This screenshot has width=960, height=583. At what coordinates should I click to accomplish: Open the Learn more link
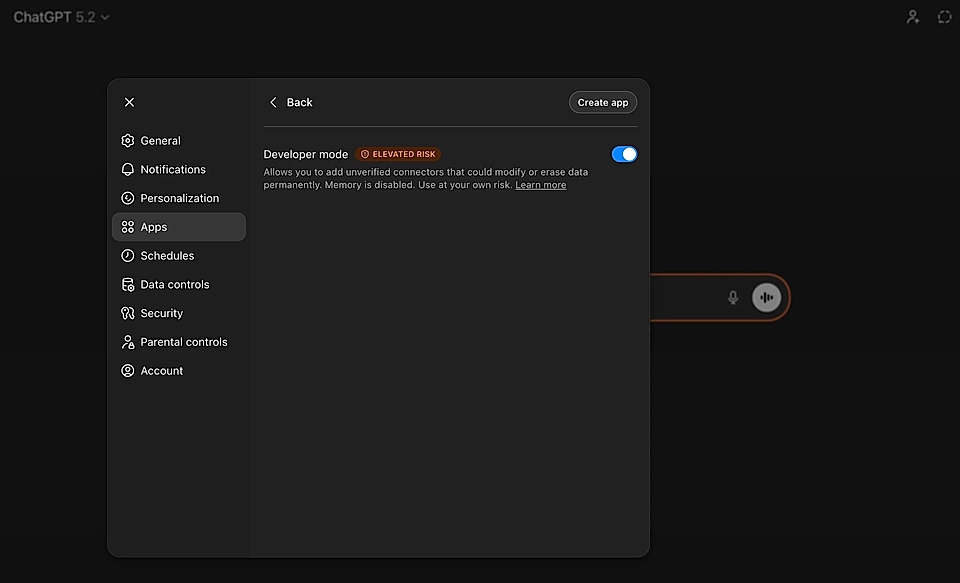(x=540, y=184)
